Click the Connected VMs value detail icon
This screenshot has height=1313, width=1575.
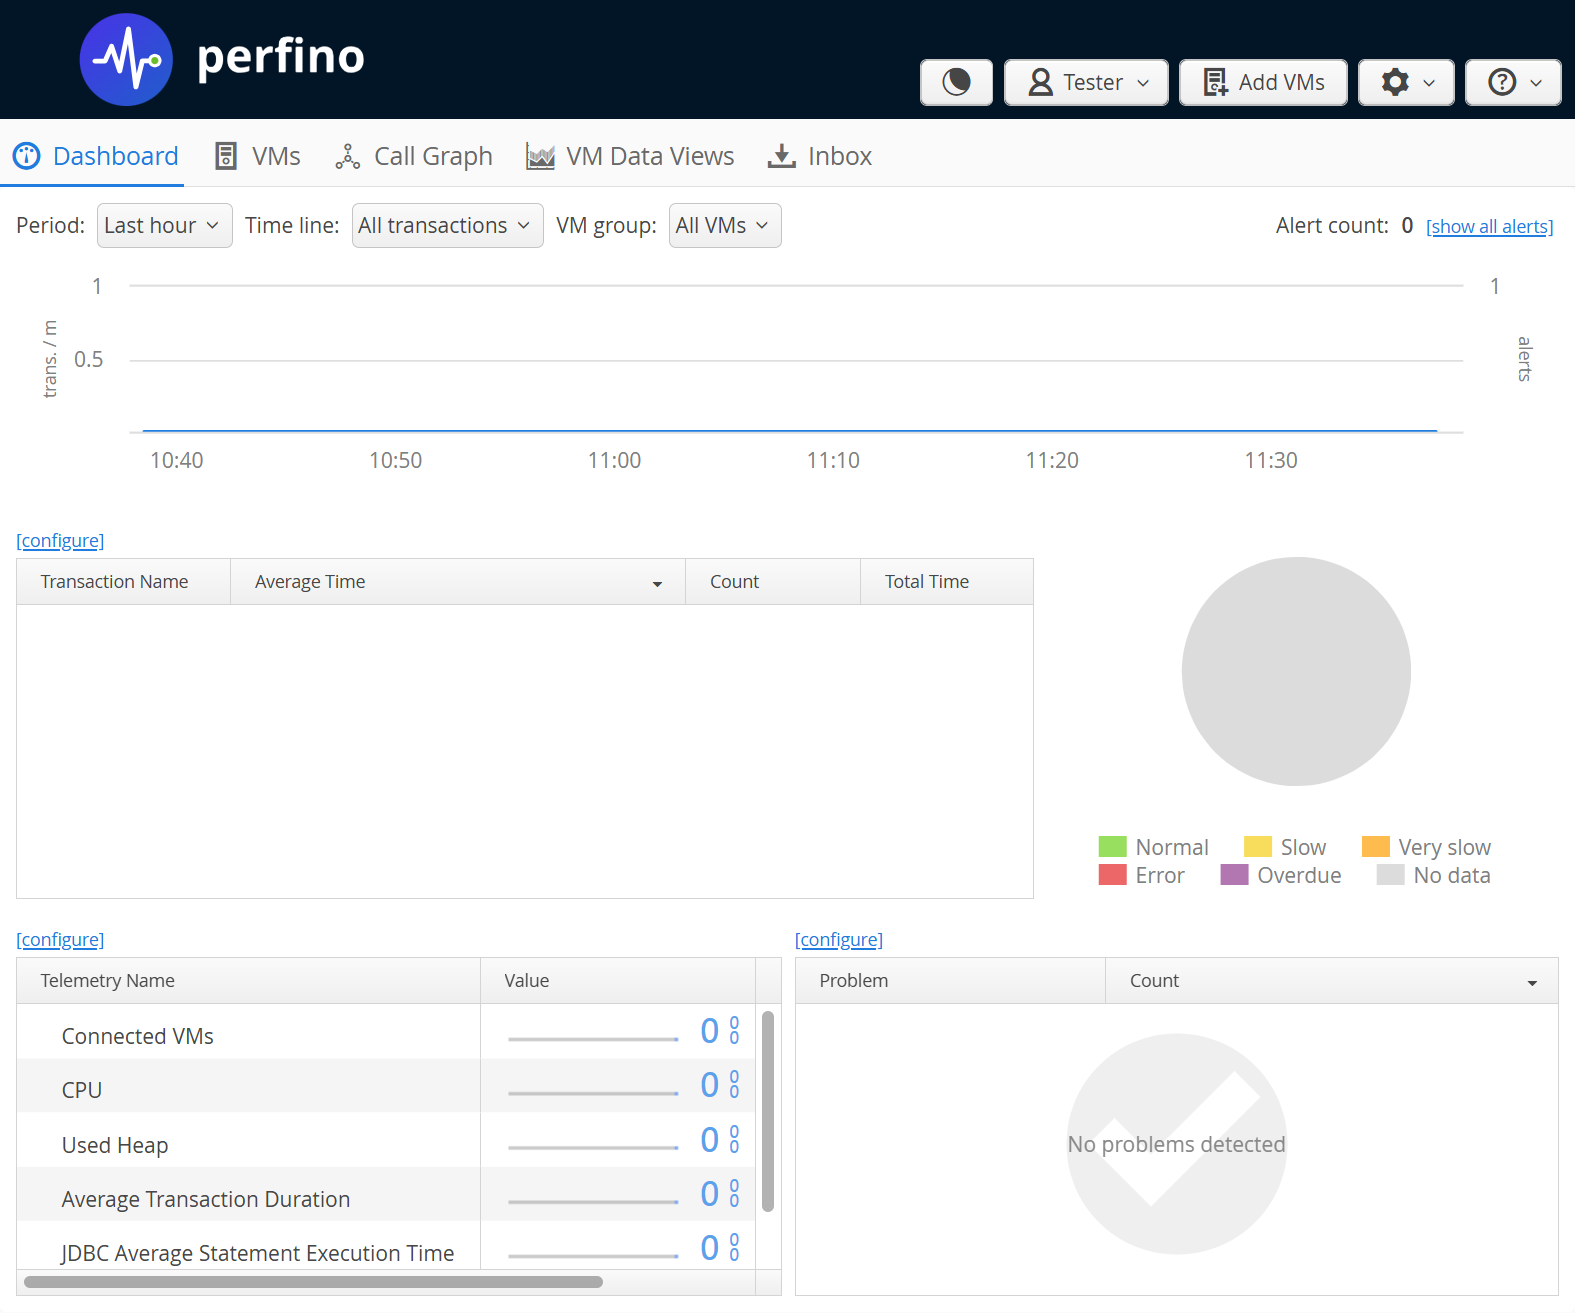[735, 1031]
